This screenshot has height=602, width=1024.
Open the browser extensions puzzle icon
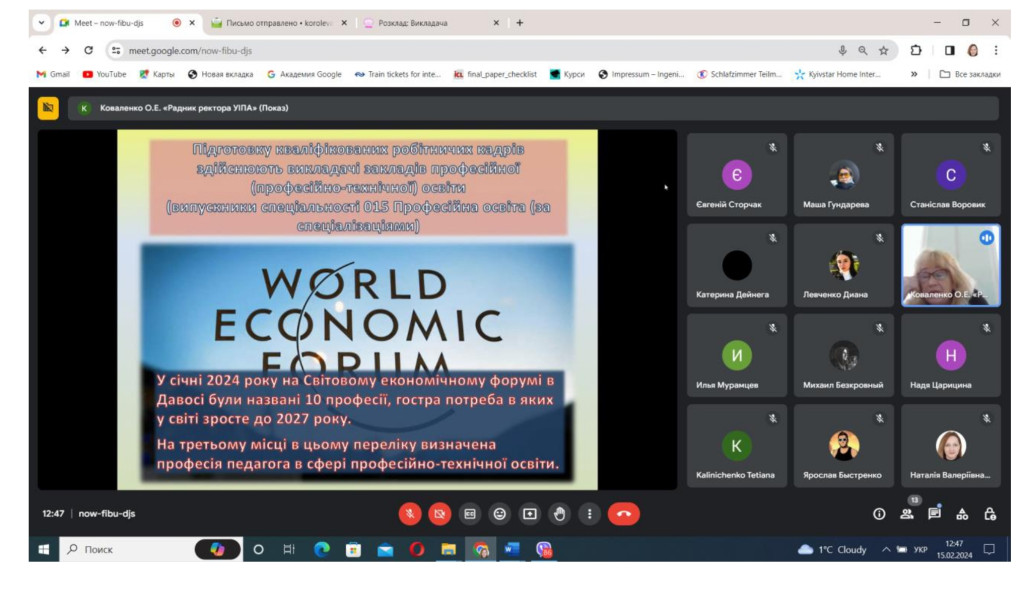[x=916, y=50]
